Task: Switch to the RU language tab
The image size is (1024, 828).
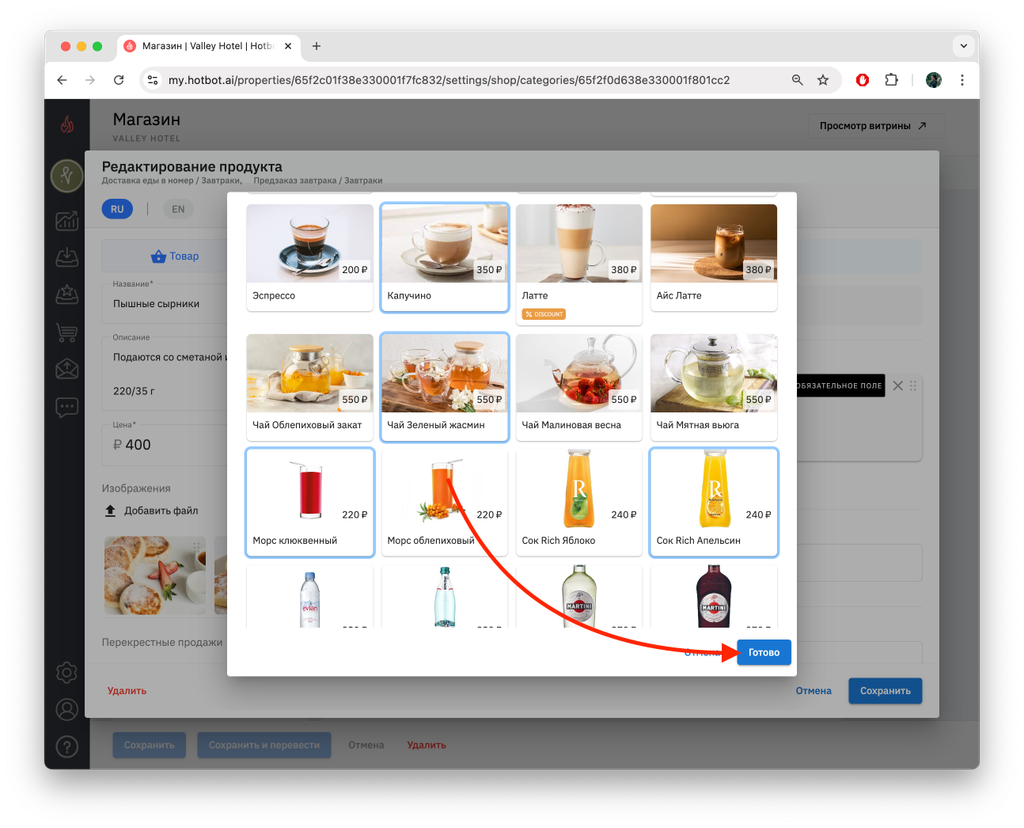Action: click(117, 209)
